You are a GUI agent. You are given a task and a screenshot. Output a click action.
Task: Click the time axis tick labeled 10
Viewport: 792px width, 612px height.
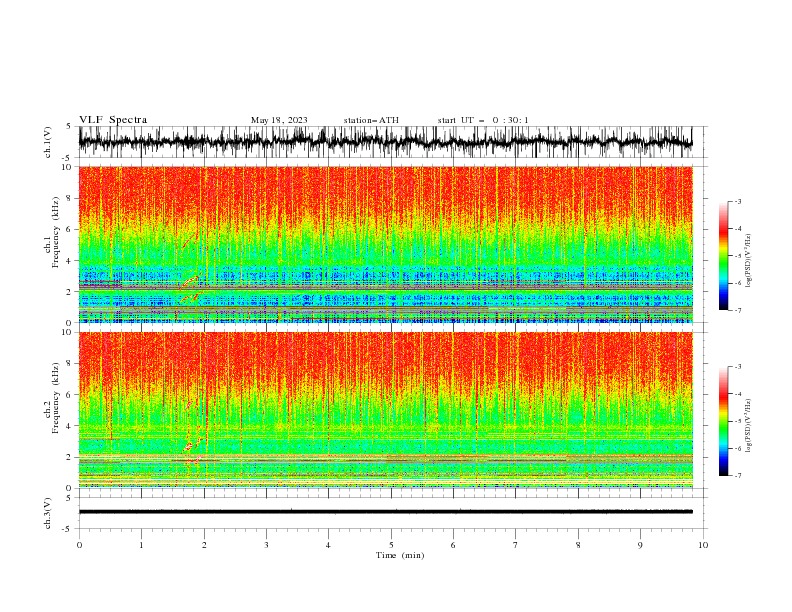(703, 545)
